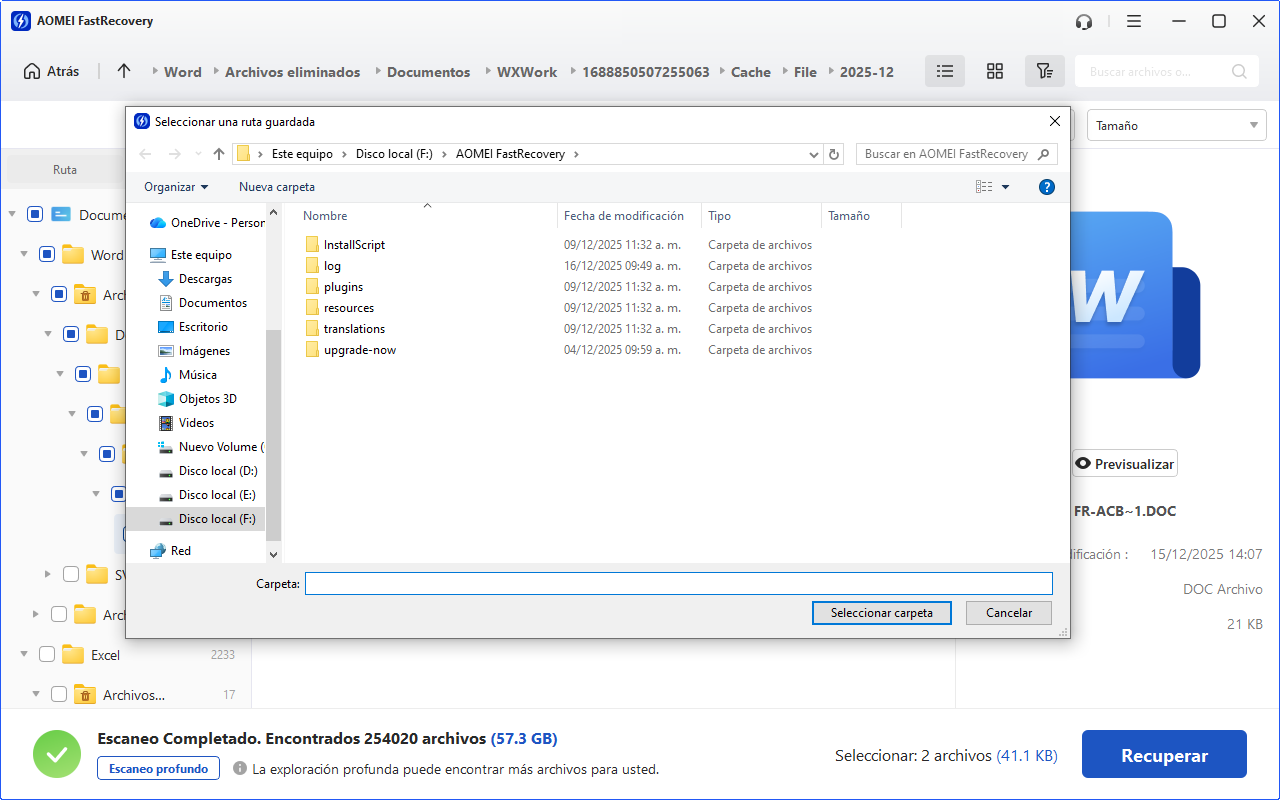The image size is (1280, 800).
Task: Click the filter icon in toolbar
Action: click(x=1044, y=71)
